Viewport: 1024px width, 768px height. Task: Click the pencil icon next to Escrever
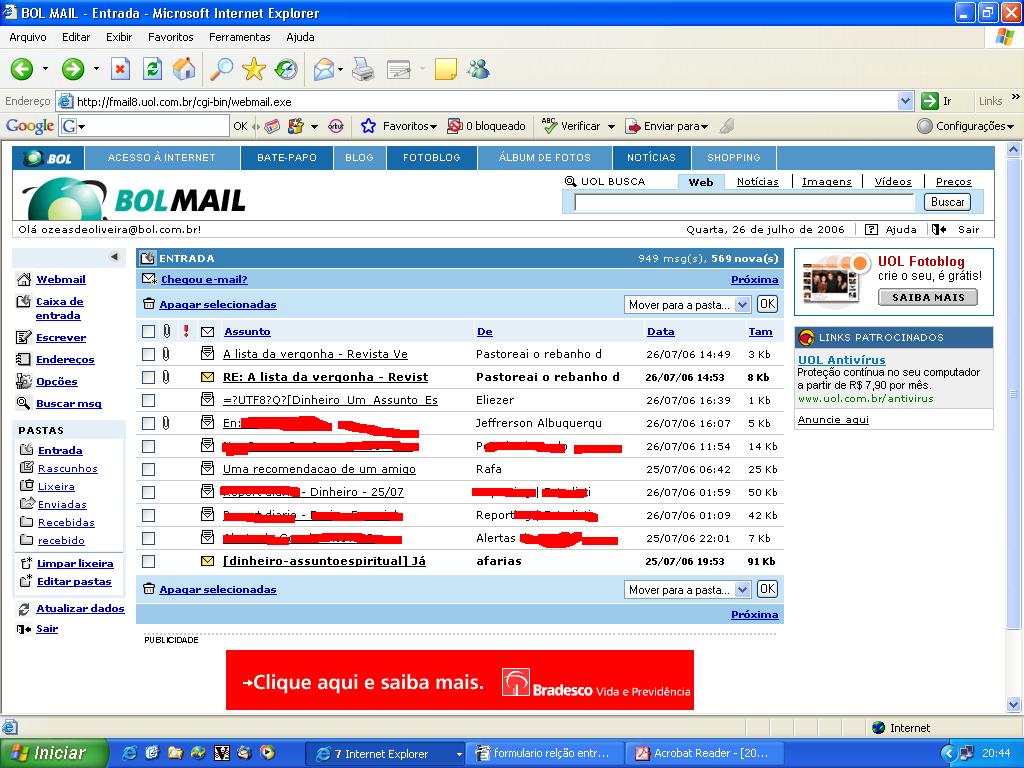pos(24,338)
